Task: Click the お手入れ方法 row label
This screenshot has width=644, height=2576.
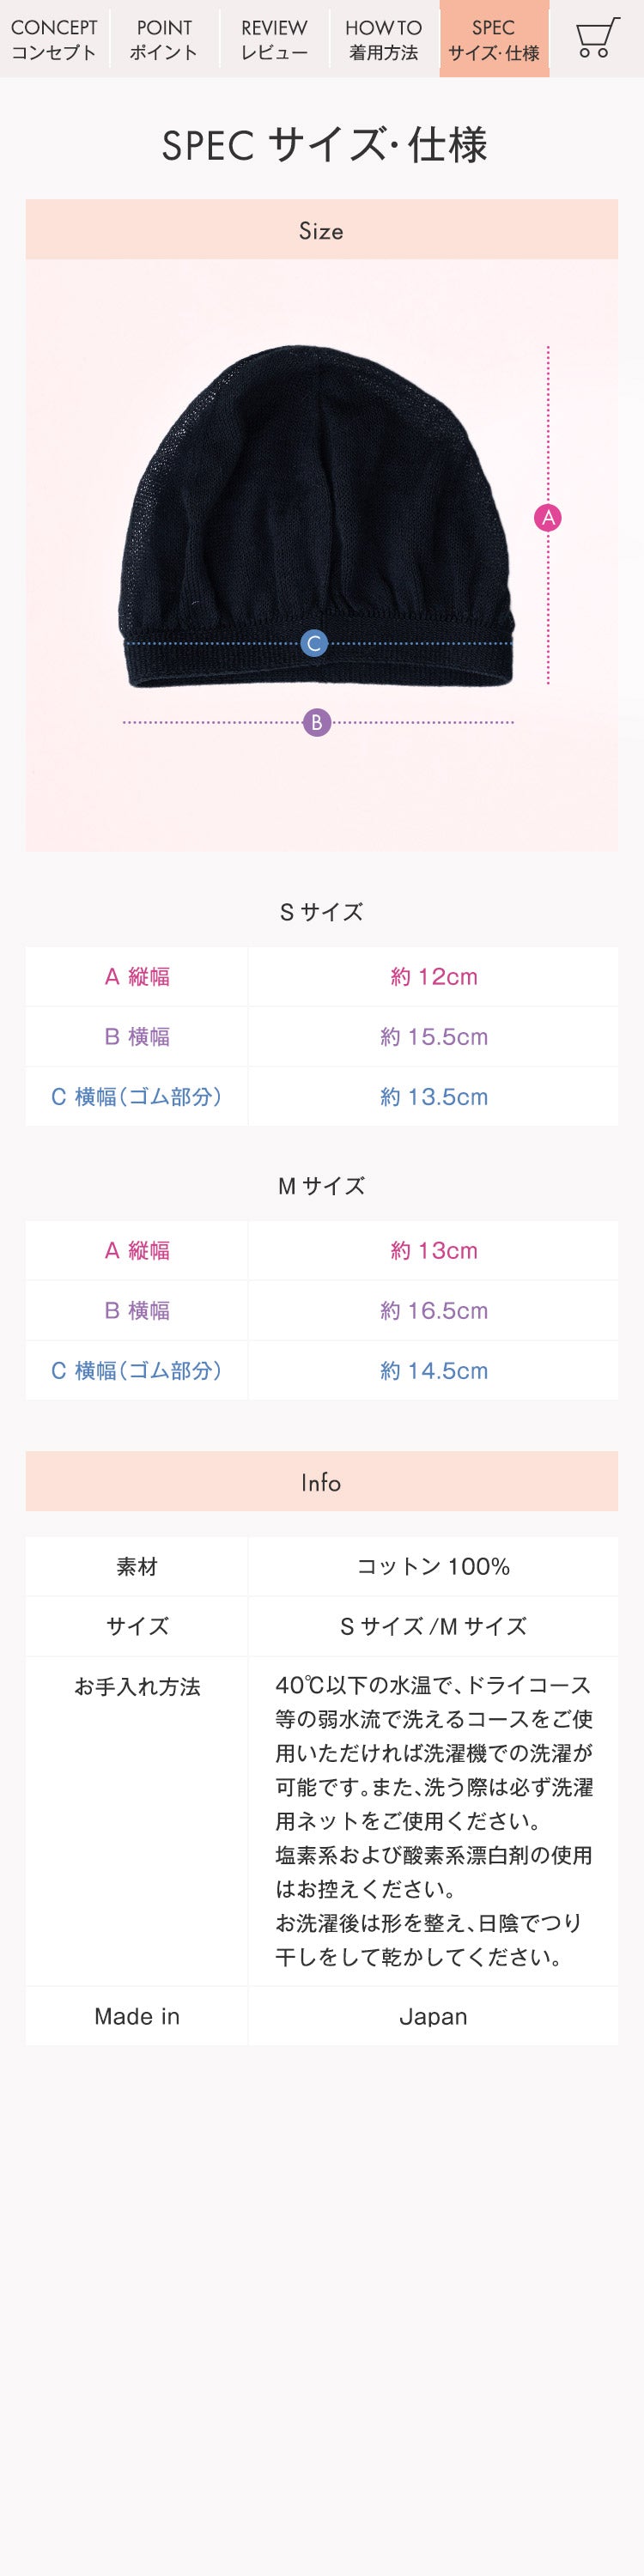Action: (137, 1687)
